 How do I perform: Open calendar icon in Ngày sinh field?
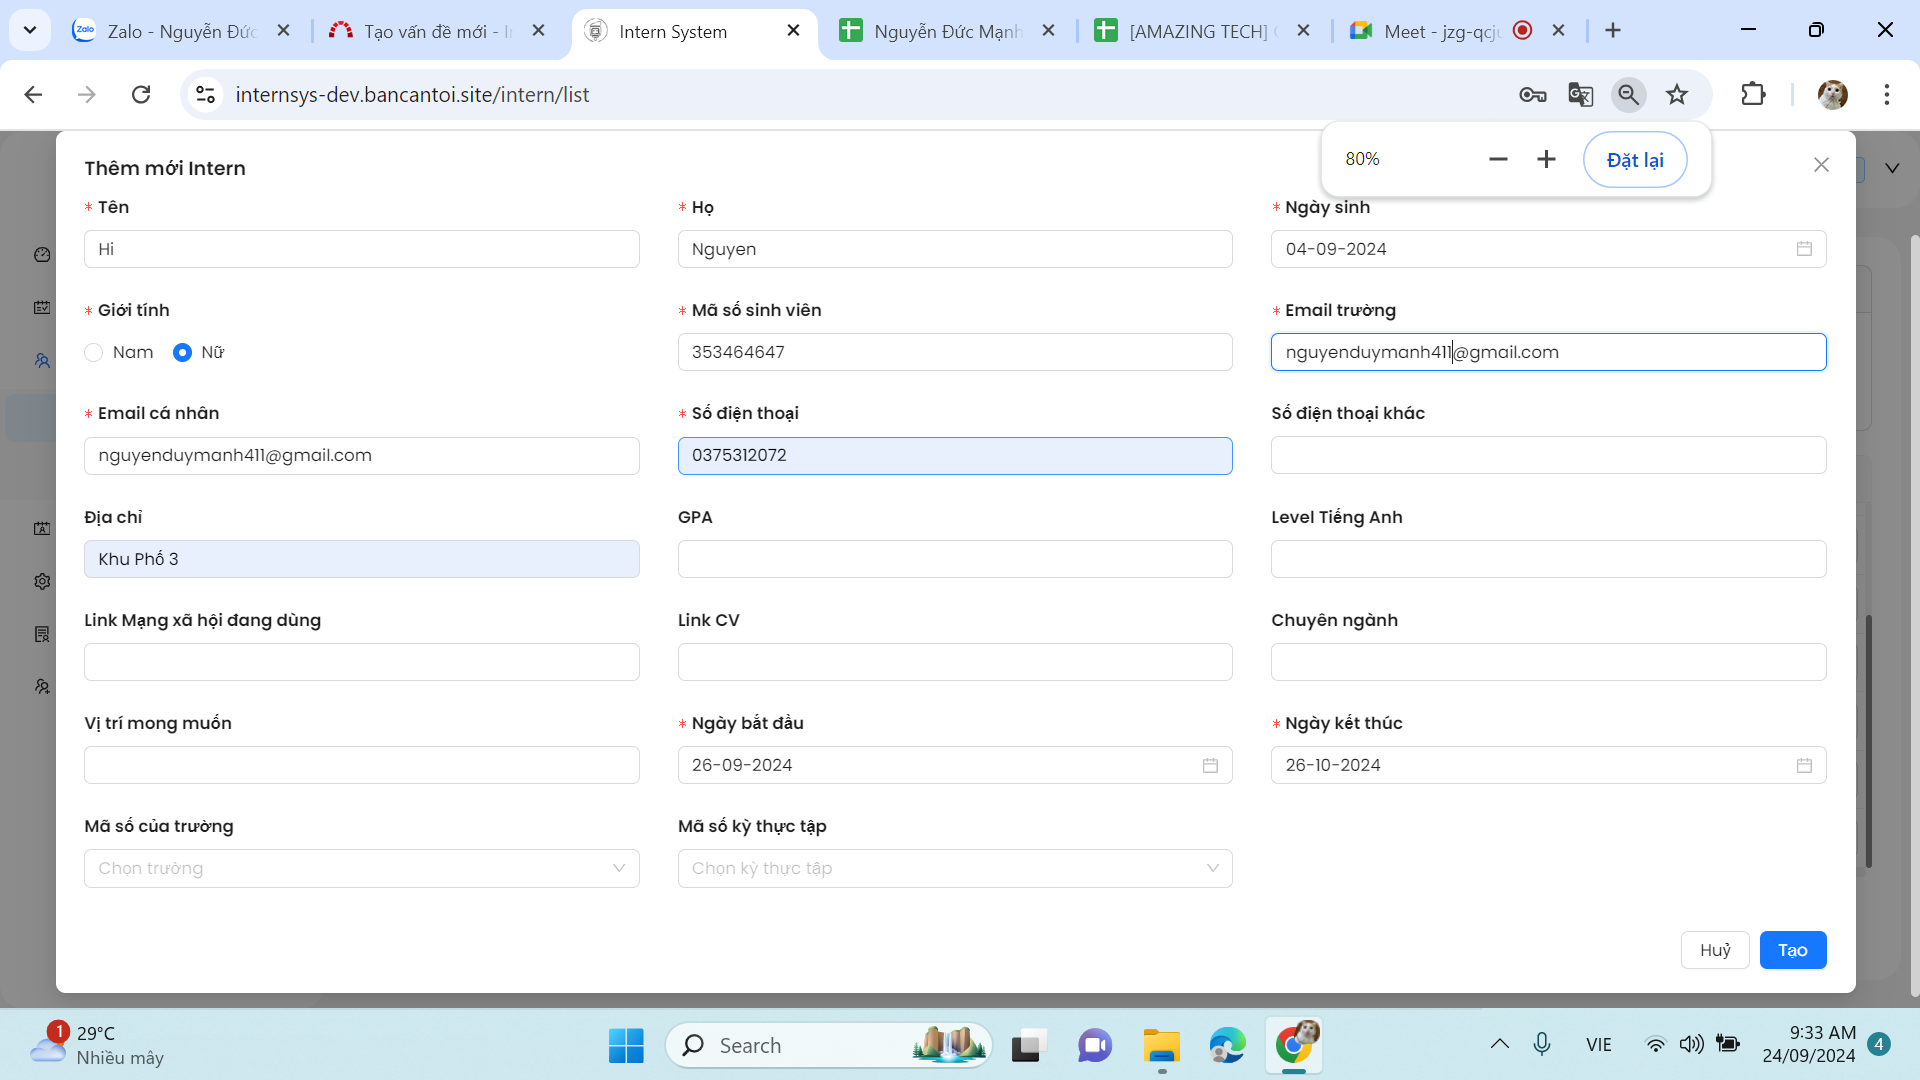(x=1804, y=249)
